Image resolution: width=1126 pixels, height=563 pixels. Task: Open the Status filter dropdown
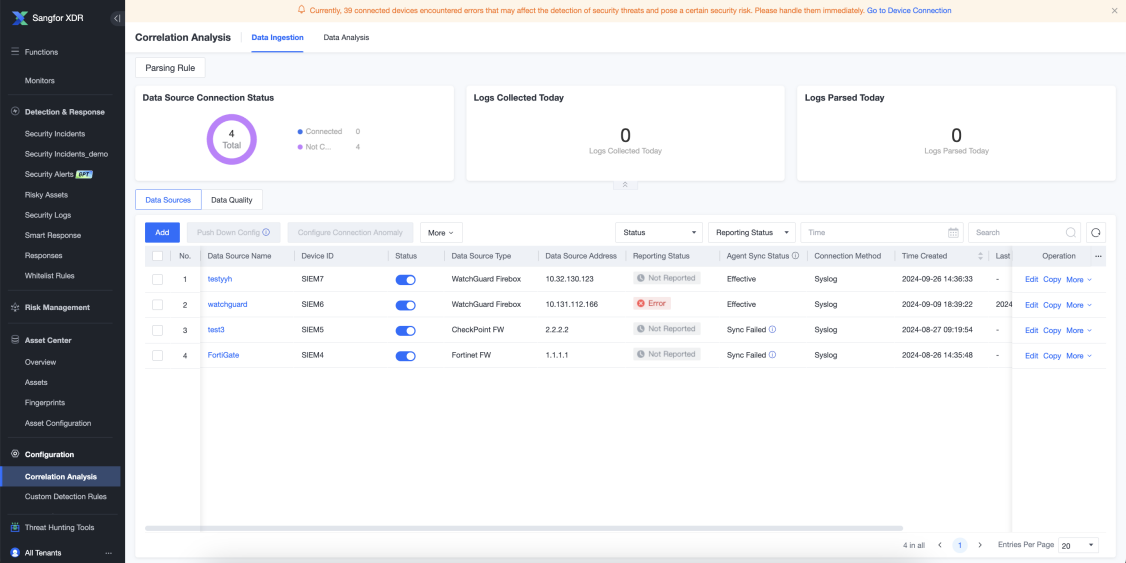tap(659, 233)
